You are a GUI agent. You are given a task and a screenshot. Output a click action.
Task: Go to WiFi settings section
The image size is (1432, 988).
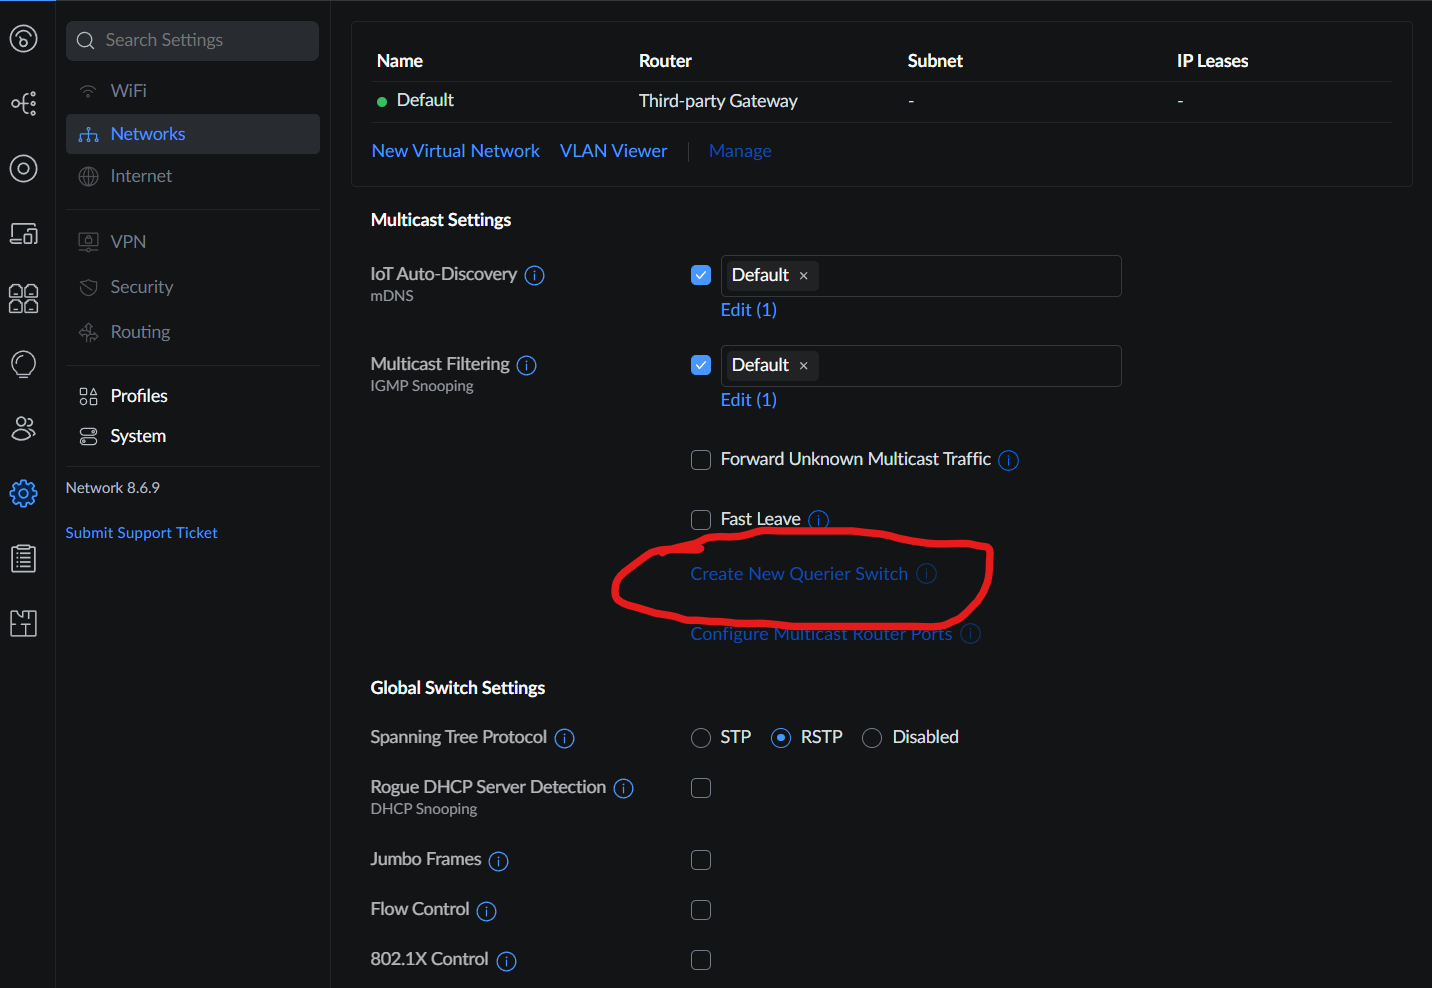[x=128, y=91]
